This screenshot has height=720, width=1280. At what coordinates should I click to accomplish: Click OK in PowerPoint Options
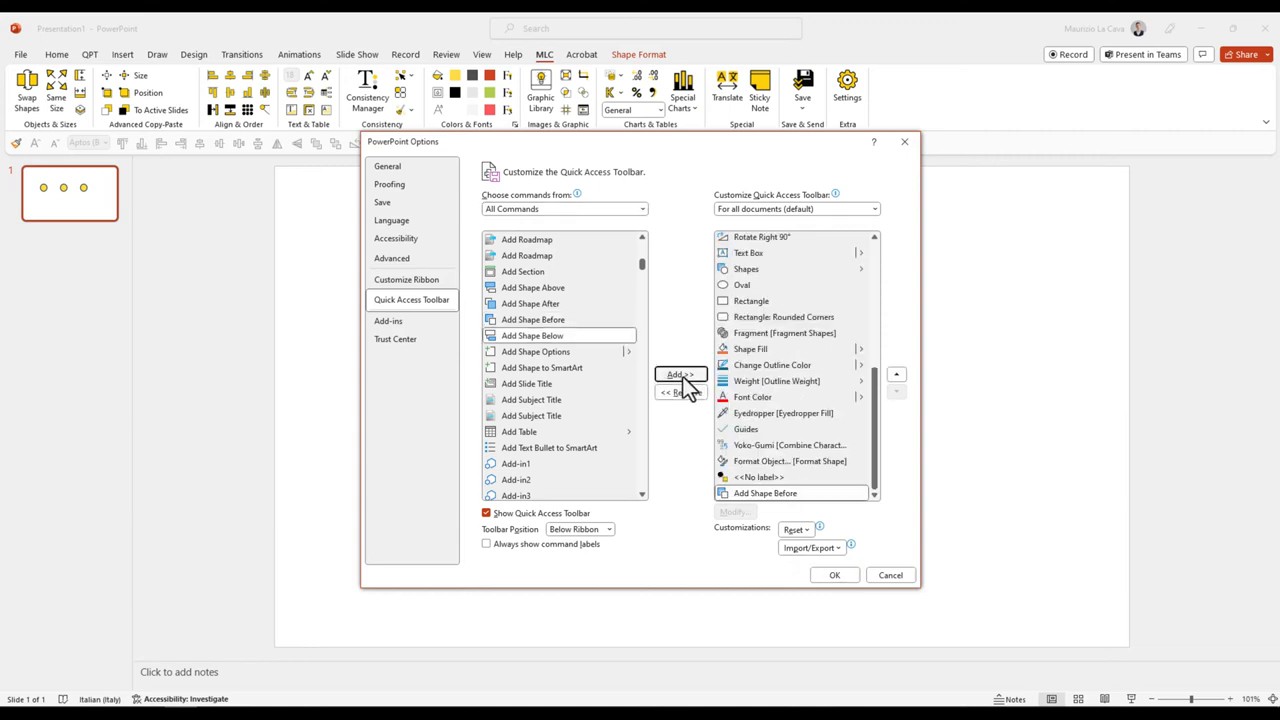tap(834, 575)
